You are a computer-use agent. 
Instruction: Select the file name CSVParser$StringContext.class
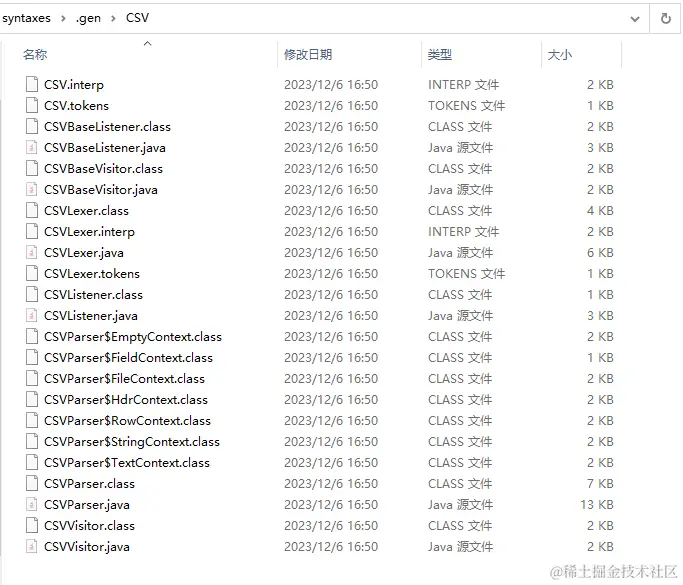tap(132, 442)
